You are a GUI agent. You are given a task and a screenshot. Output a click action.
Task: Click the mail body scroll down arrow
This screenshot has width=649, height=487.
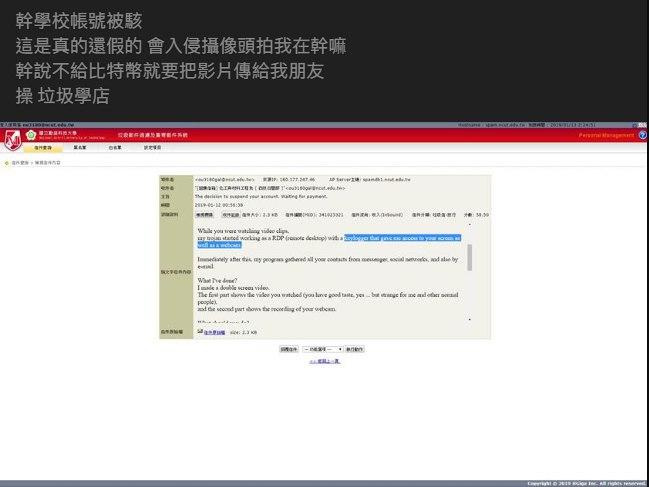coord(470,319)
